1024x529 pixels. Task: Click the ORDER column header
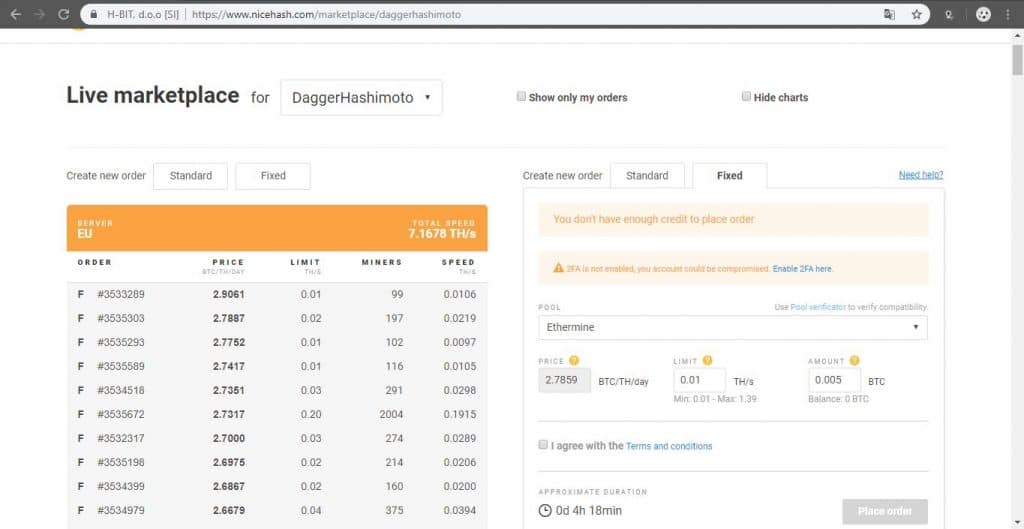tap(95, 263)
